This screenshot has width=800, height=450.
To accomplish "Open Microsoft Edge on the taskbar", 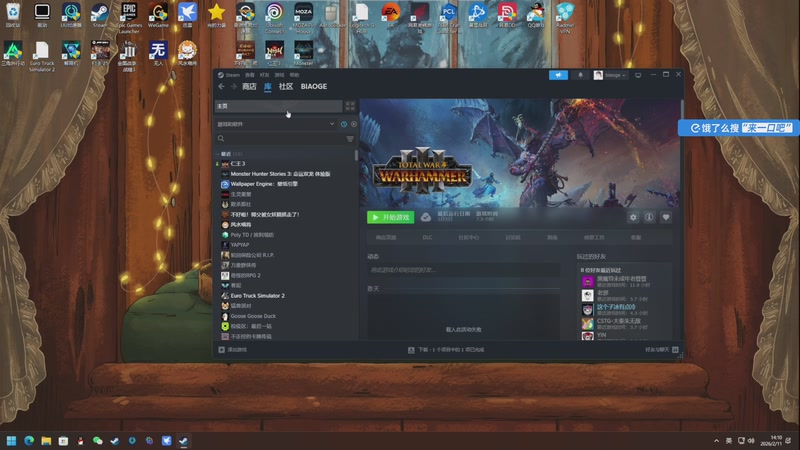I will click(x=29, y=441).
